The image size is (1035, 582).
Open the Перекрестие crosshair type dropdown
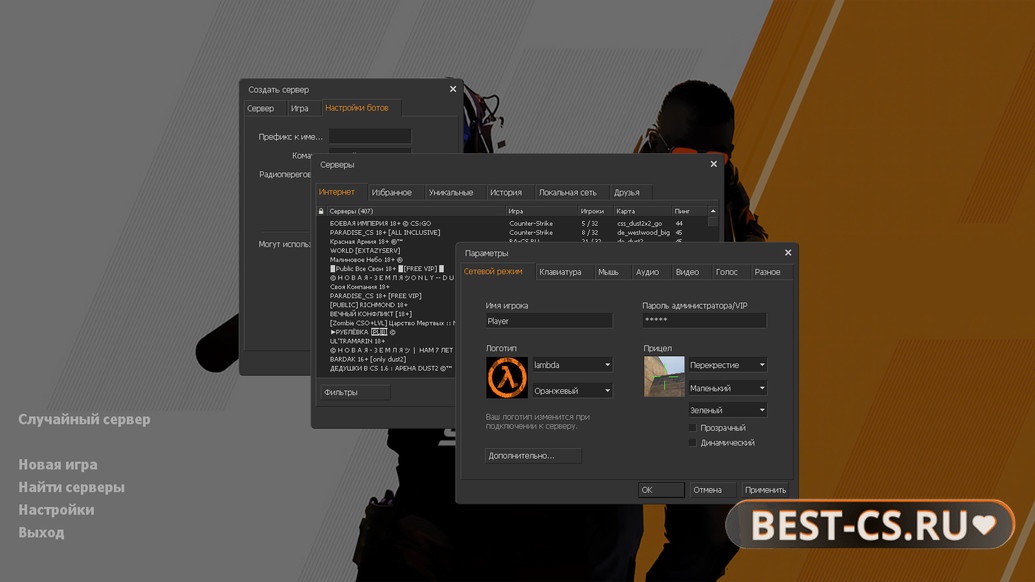pyautogui.click(x=727, y=365)
